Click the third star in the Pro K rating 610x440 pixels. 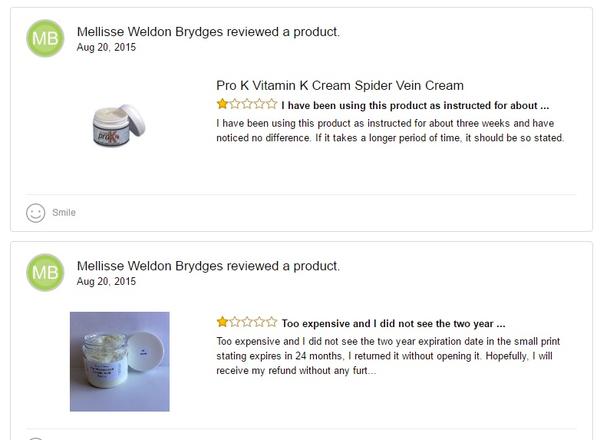[x=247, y=104]
